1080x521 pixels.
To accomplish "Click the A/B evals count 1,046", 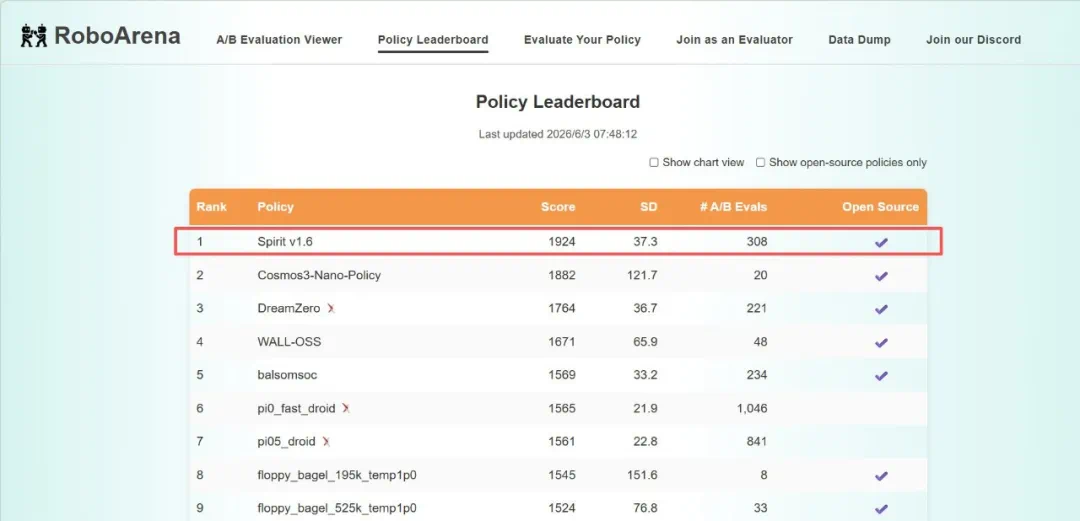I will (752, 409).
